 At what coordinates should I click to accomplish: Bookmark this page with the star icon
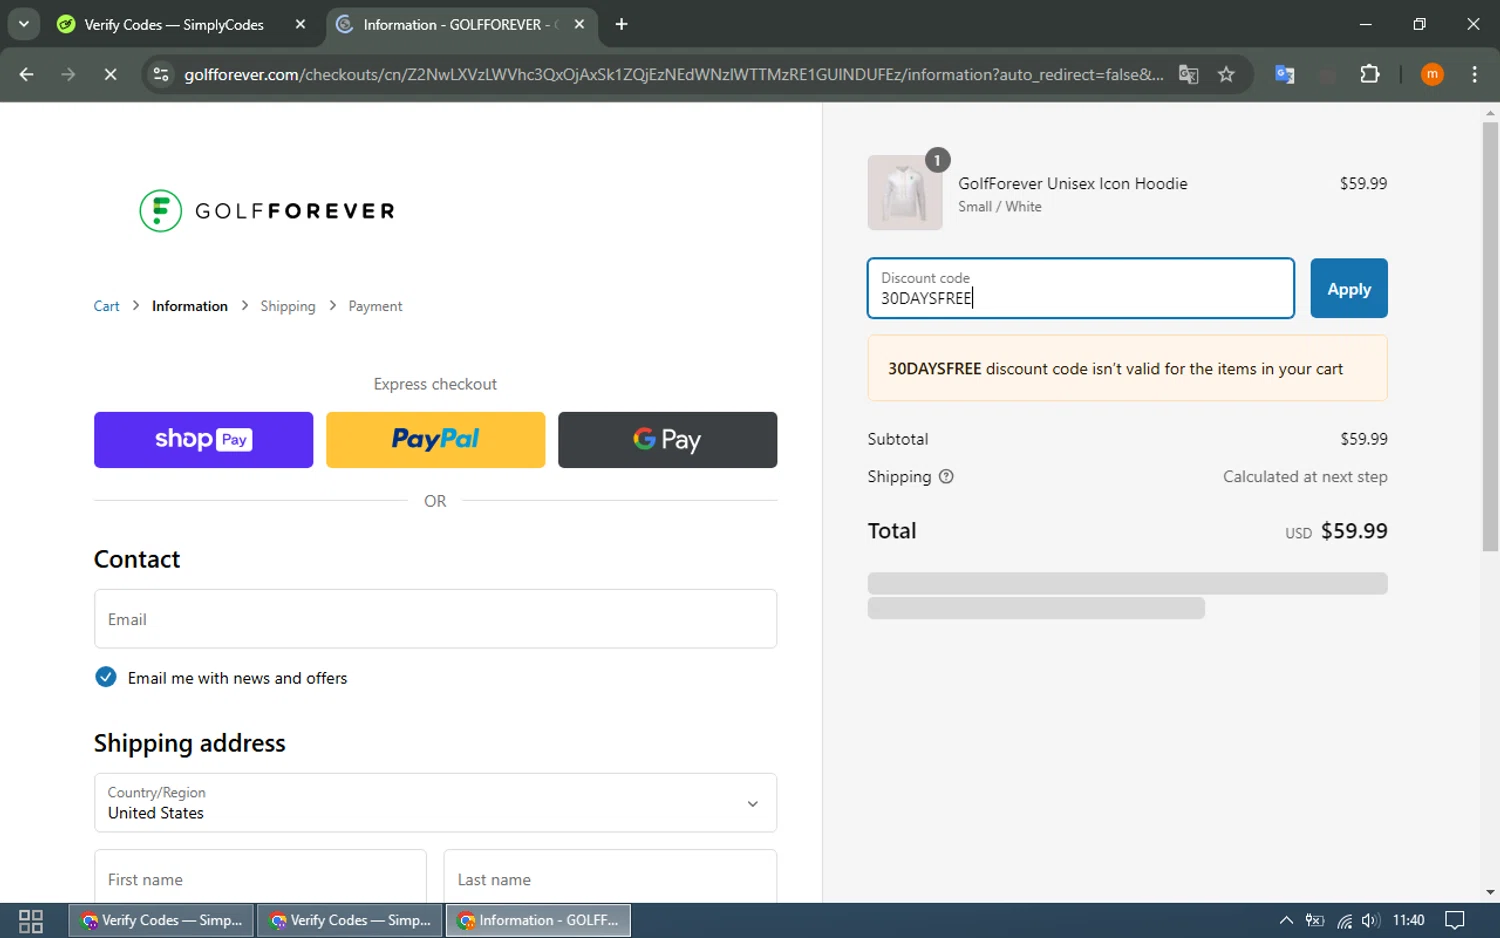pyautogui.click(x=1226, y=74)
